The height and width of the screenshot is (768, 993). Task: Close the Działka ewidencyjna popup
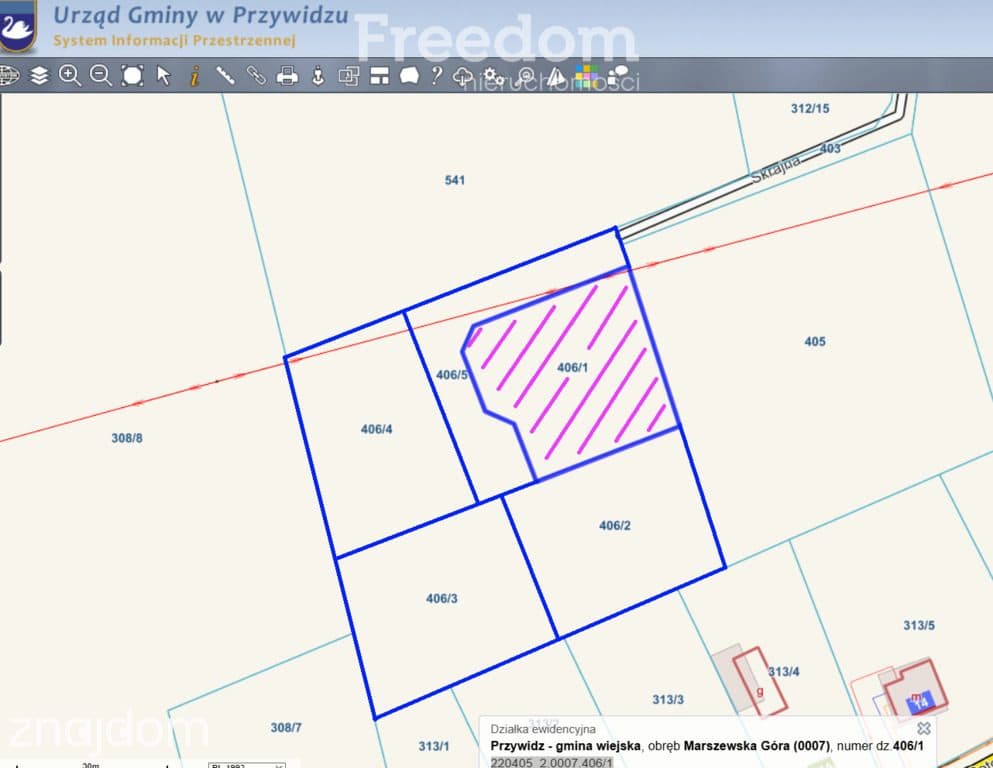coord(924,729)
